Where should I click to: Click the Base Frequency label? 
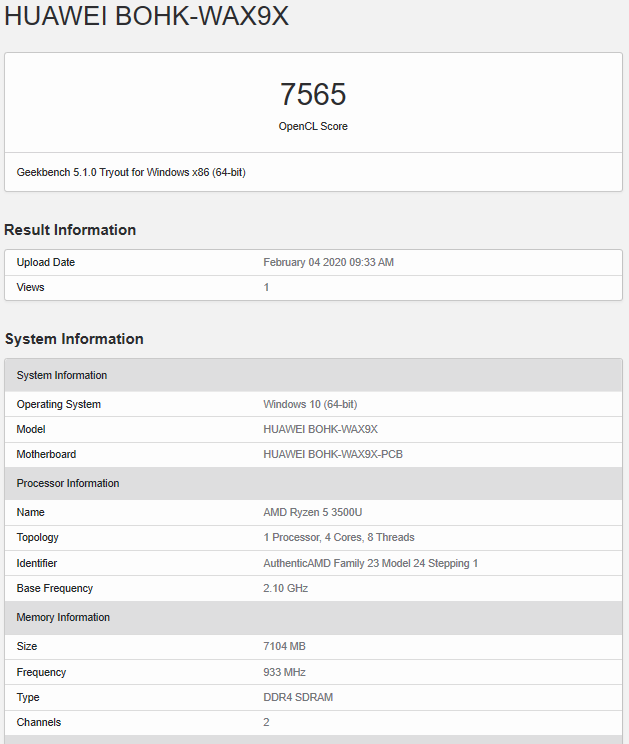pos(55,588)
